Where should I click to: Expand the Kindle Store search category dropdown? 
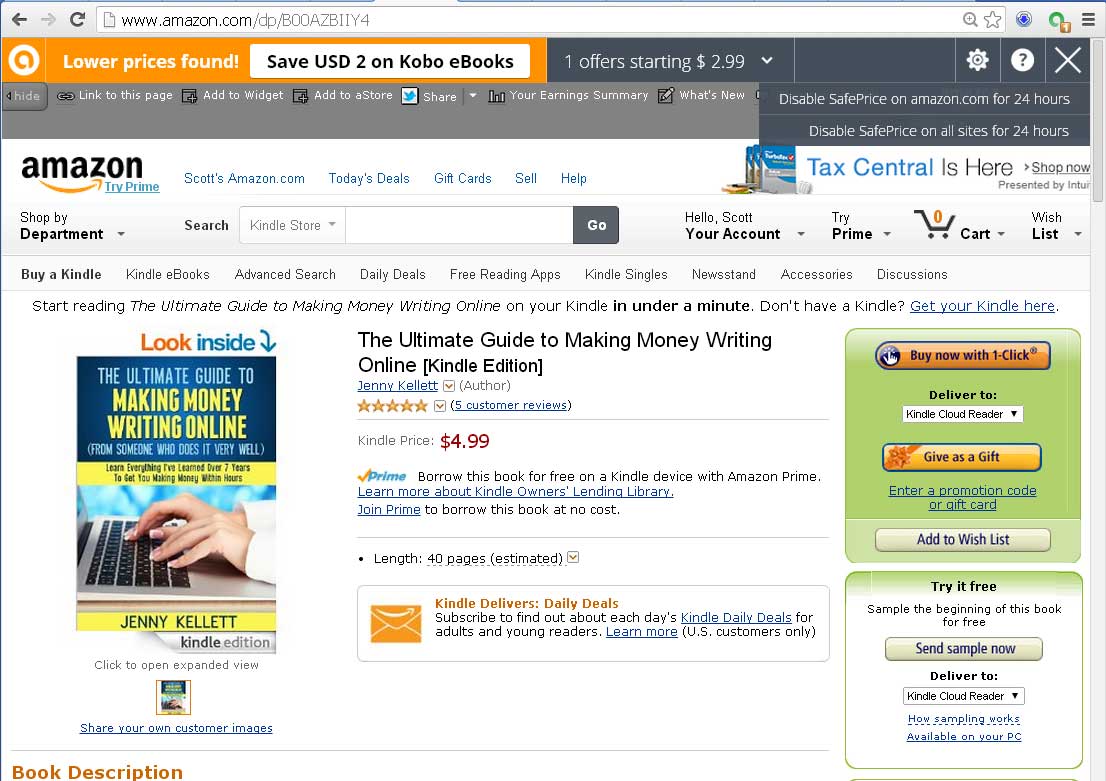pos(292,226)
